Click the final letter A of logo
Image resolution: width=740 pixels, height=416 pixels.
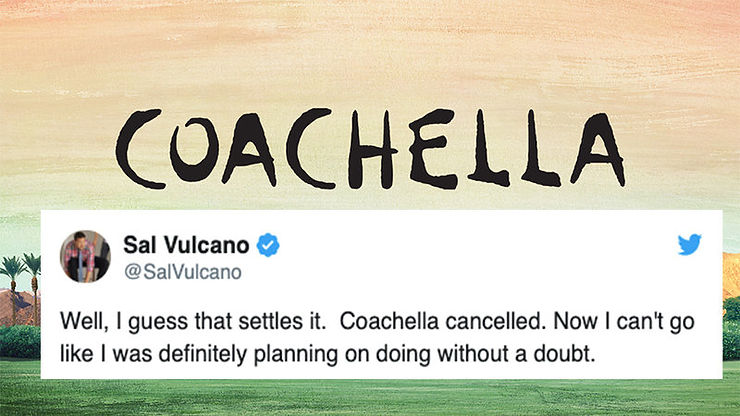[597, 150]
